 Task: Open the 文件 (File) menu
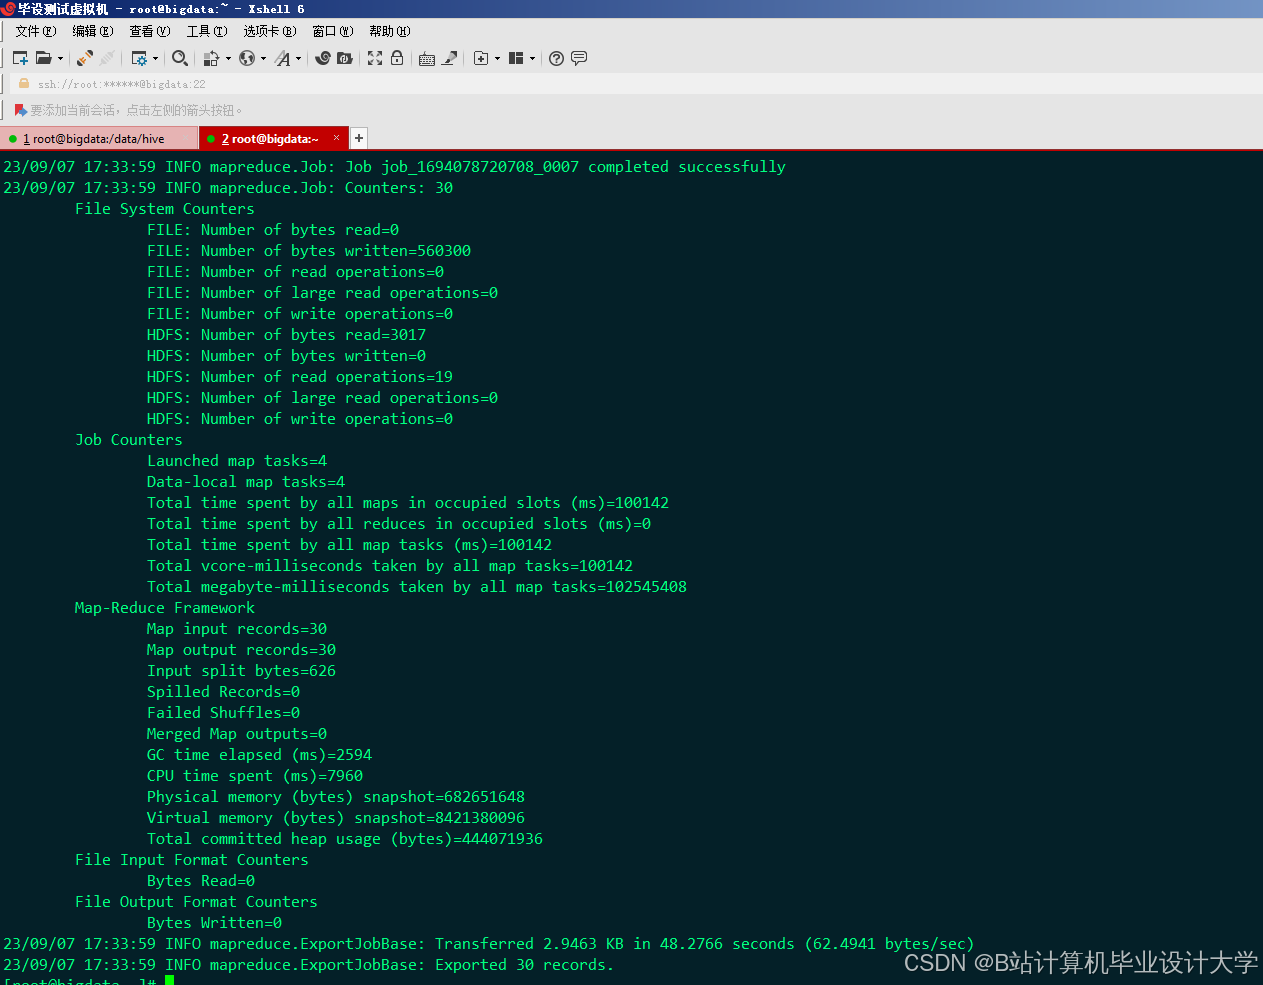click(36, 31)
